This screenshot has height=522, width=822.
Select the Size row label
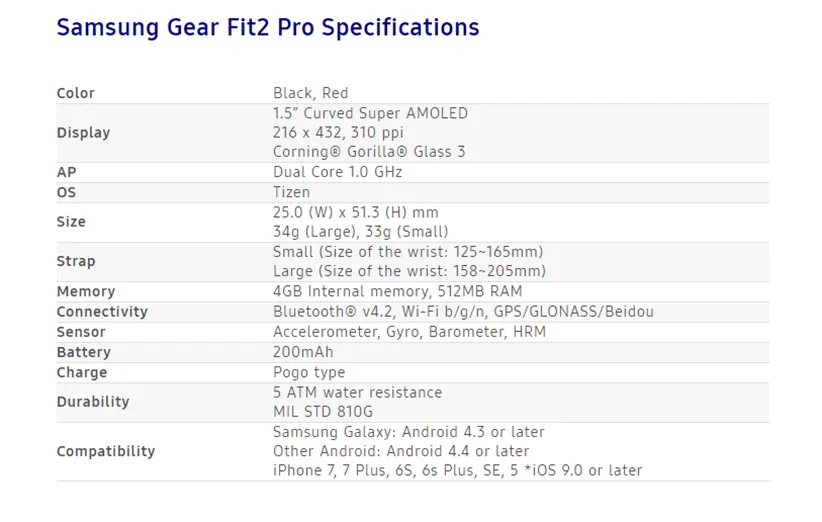71,222
